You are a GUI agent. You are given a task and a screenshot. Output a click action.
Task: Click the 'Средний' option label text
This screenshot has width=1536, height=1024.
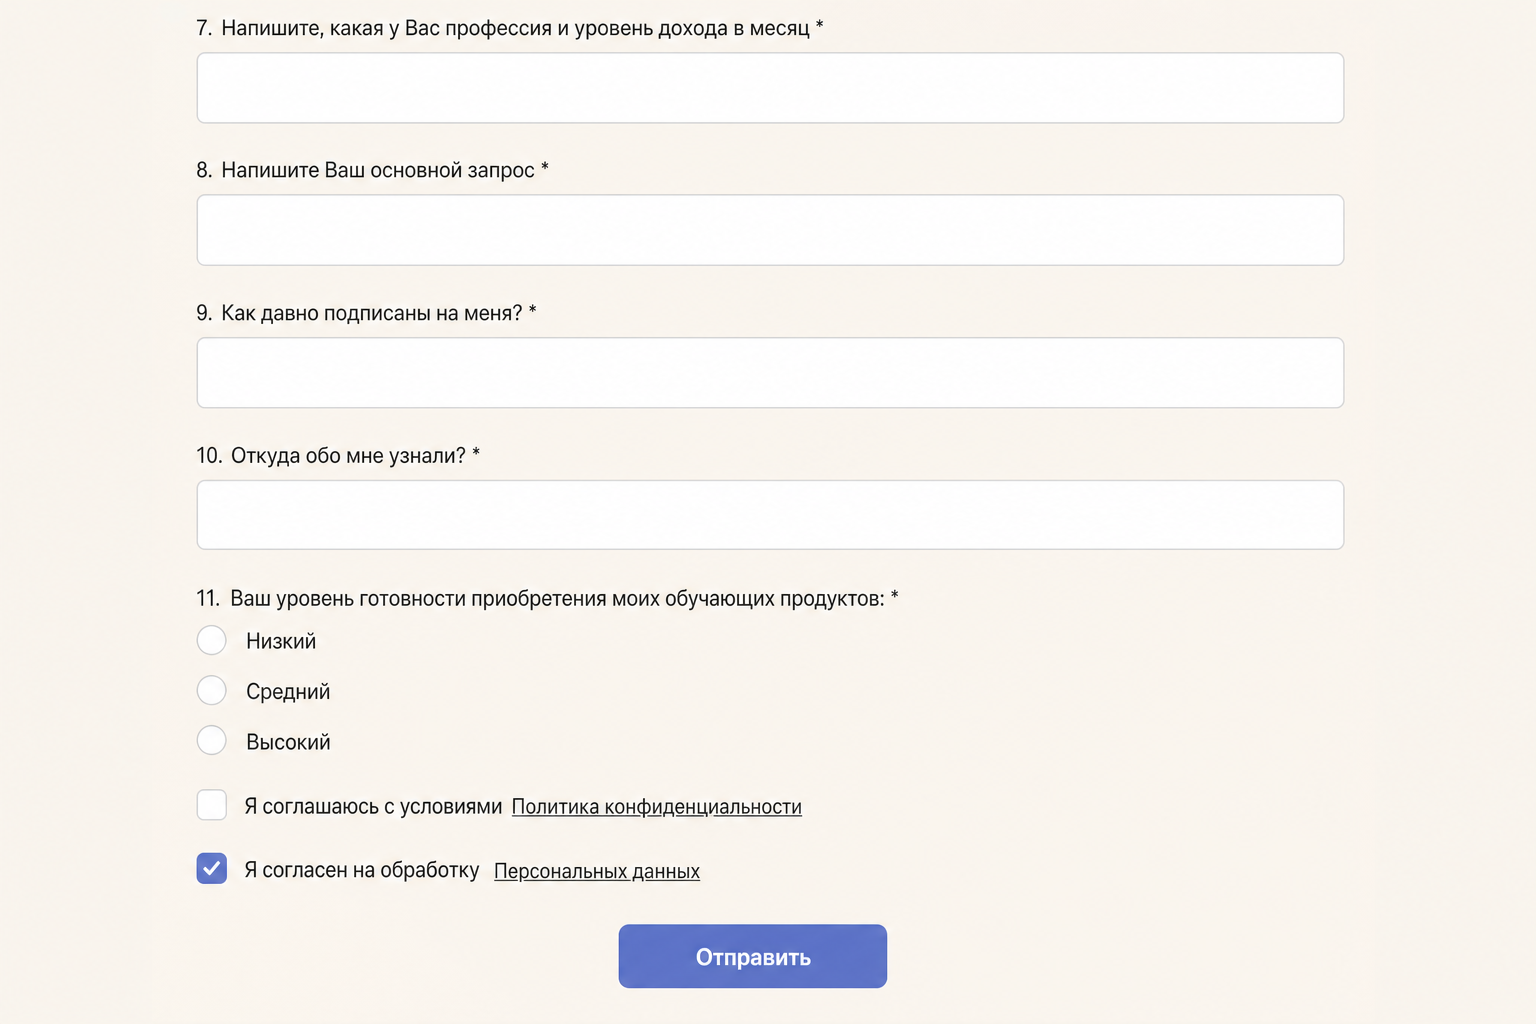click(288, 692)
